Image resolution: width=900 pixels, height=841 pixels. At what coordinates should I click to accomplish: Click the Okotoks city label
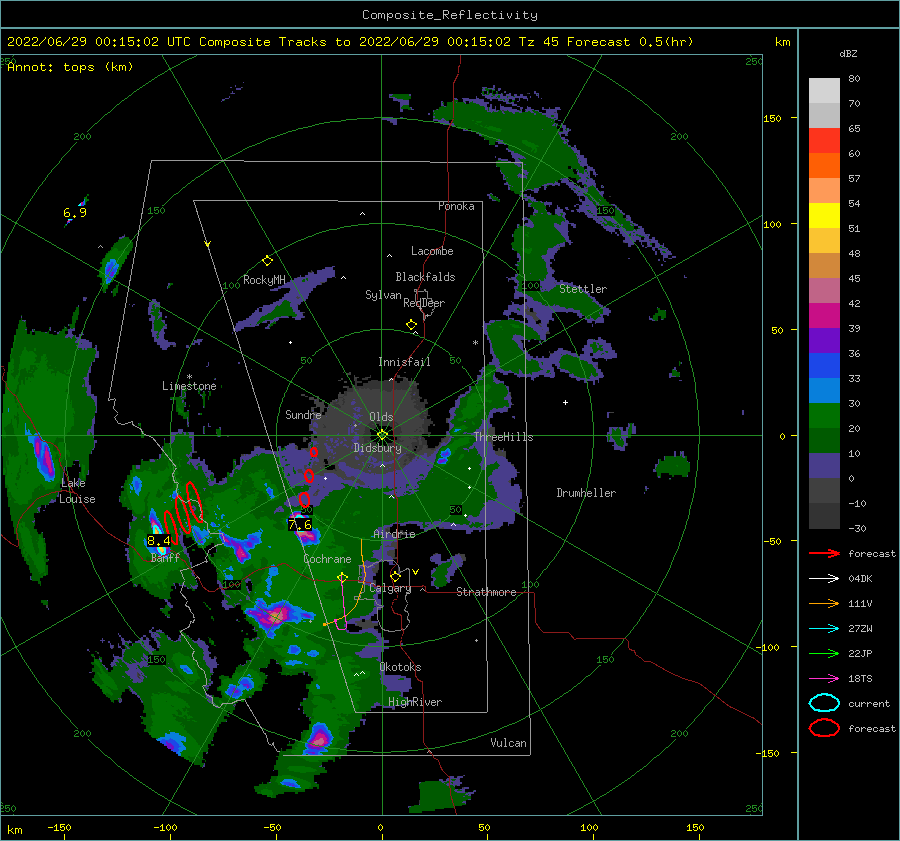[x=401, y=667]
